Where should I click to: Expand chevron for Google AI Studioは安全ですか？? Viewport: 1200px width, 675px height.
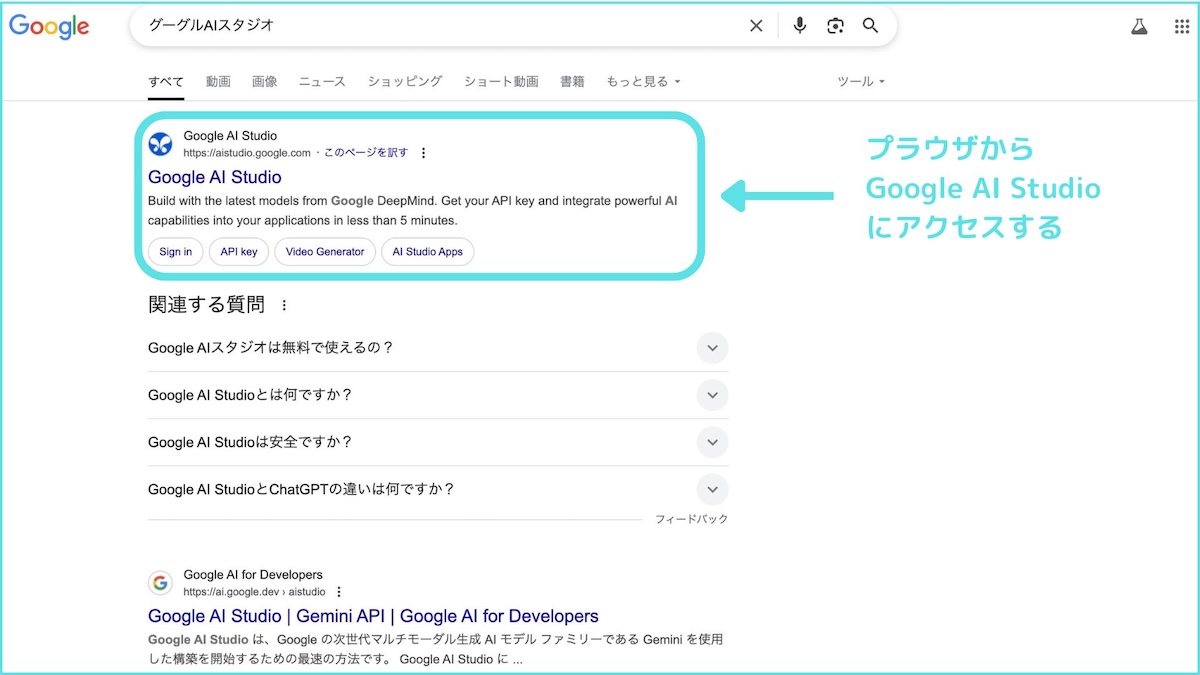coord(712,442)
